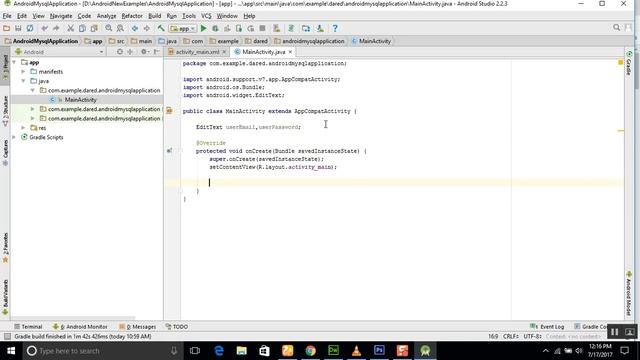Click the Synchronize toolbar icon

click(30, 29)
